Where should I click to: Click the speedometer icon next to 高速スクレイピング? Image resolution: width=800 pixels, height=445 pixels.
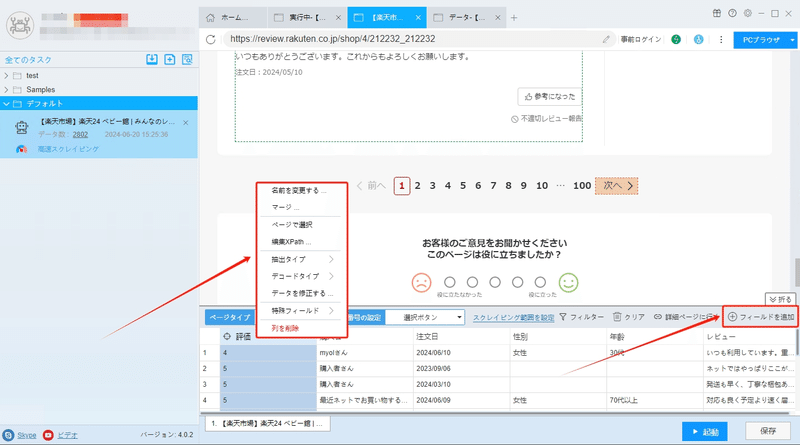[x=21, y=149]
